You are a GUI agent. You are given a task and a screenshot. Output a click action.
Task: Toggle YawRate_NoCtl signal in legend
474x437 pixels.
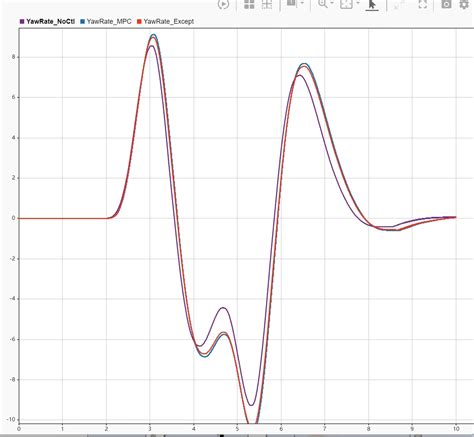click(x=50, y=21)
